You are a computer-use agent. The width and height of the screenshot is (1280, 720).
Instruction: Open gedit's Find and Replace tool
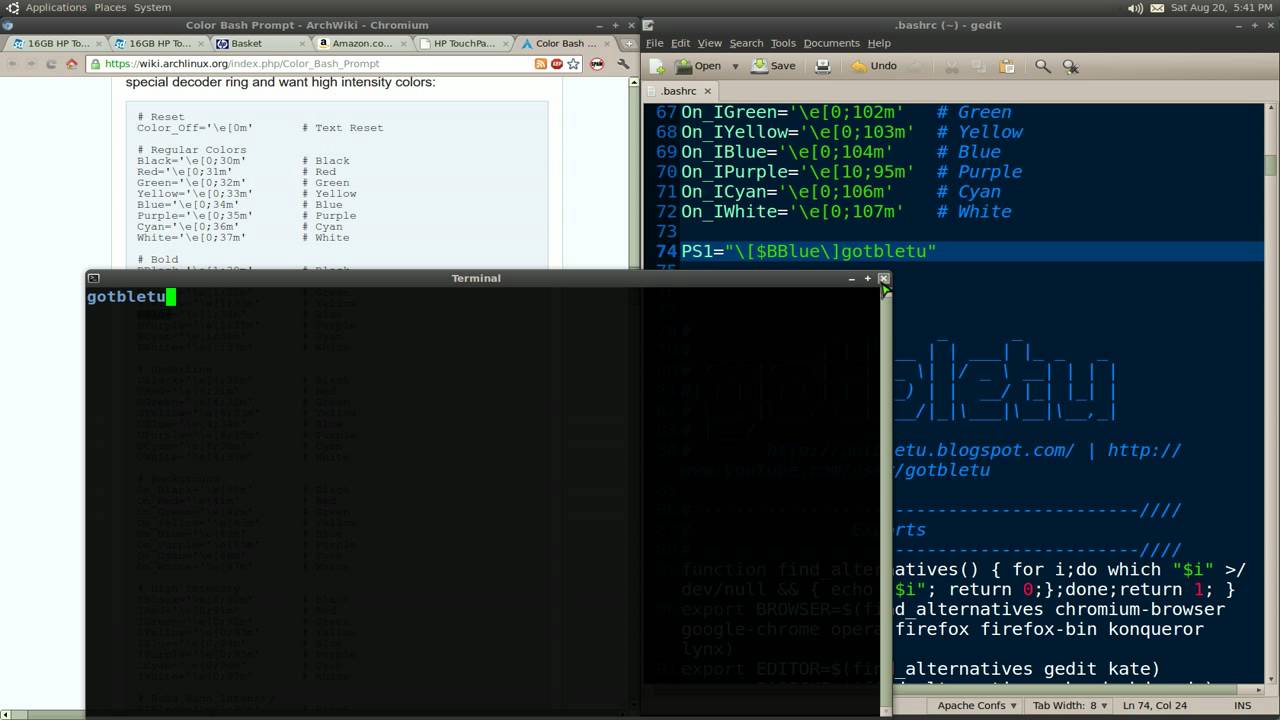[x=1070, y=66]
